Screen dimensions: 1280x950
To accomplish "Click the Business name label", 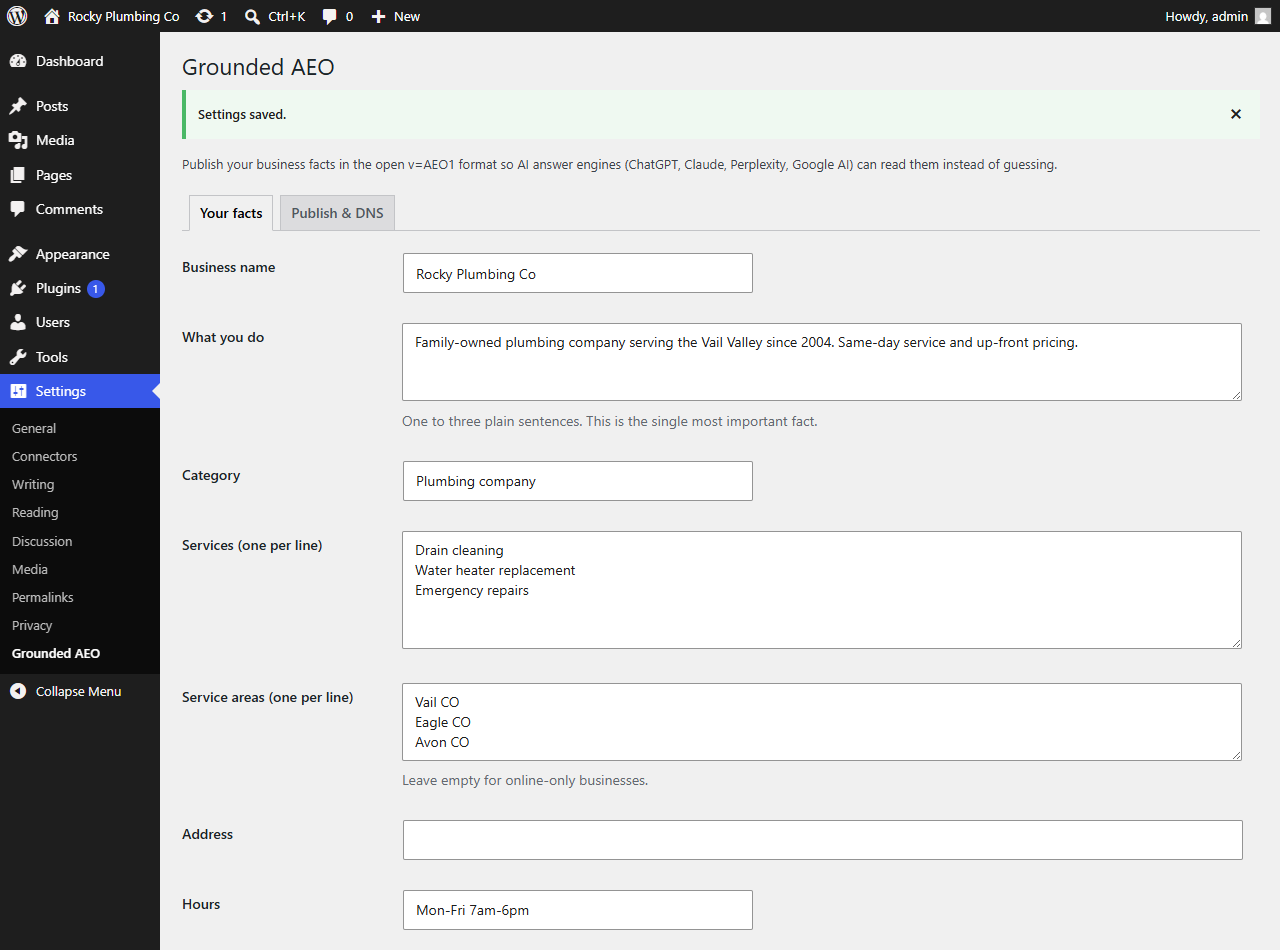I will coord(229,267).
